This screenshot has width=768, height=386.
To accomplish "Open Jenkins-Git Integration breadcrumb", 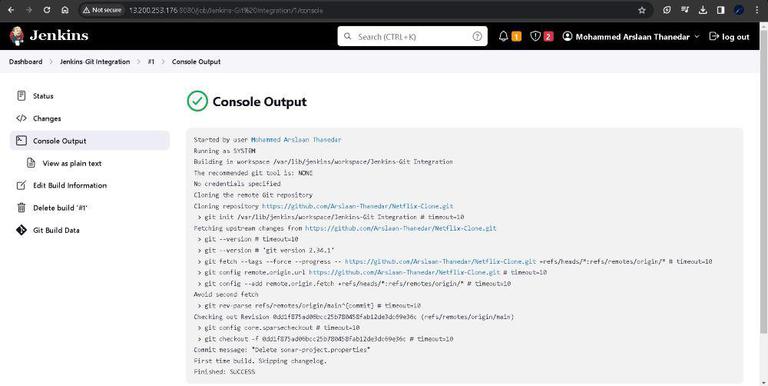I will 95,62.
